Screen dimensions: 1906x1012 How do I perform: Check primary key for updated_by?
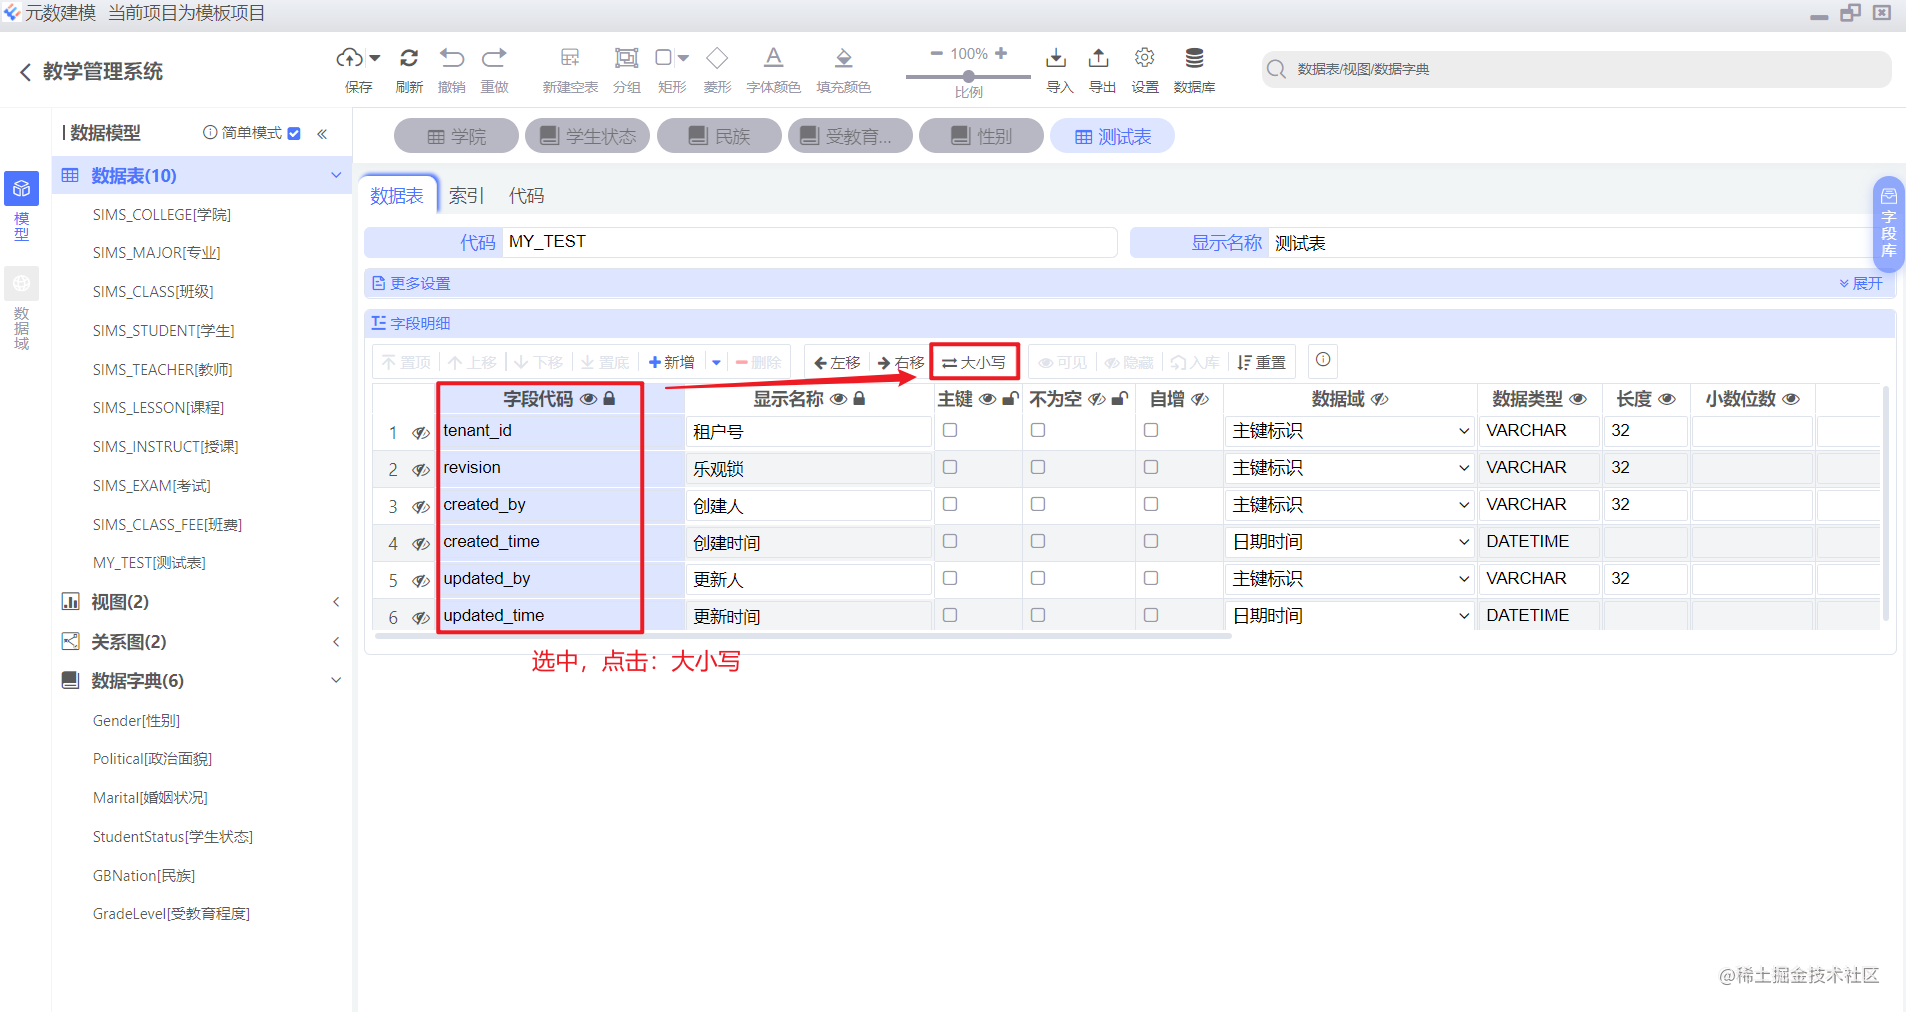950,578
